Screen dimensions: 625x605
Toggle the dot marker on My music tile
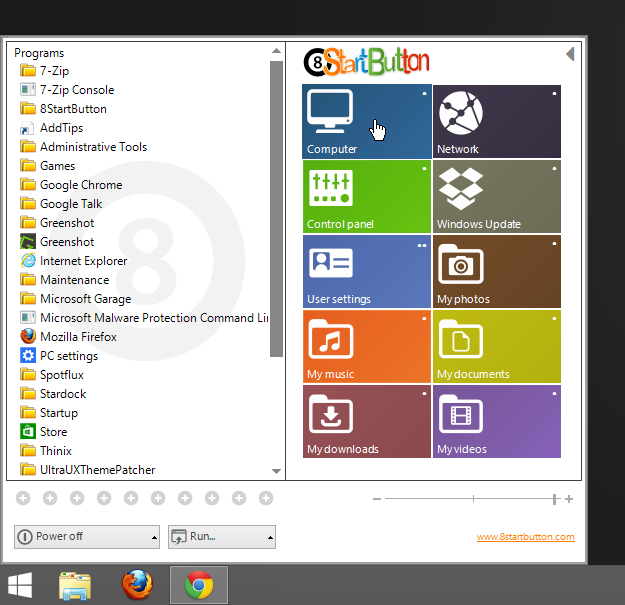(425, 318)
